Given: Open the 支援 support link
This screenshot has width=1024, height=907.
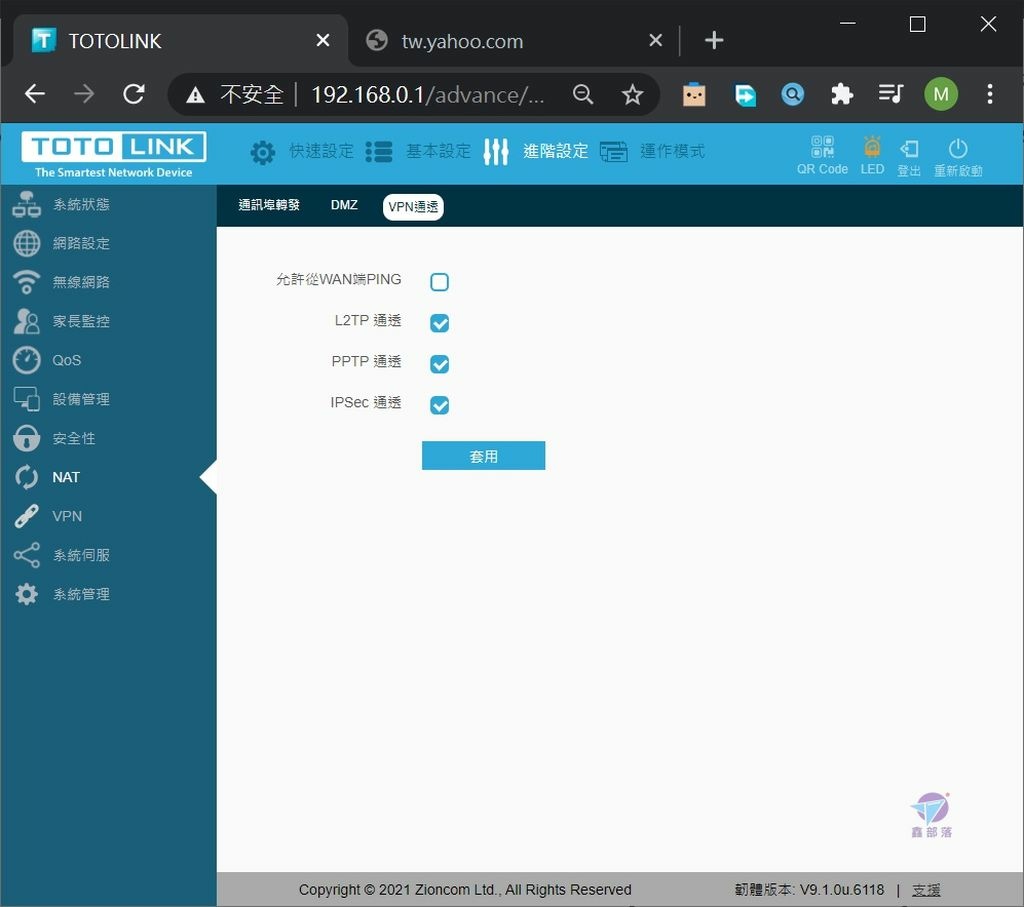Looking at the screenshot, I should click(x=926, y=890).
